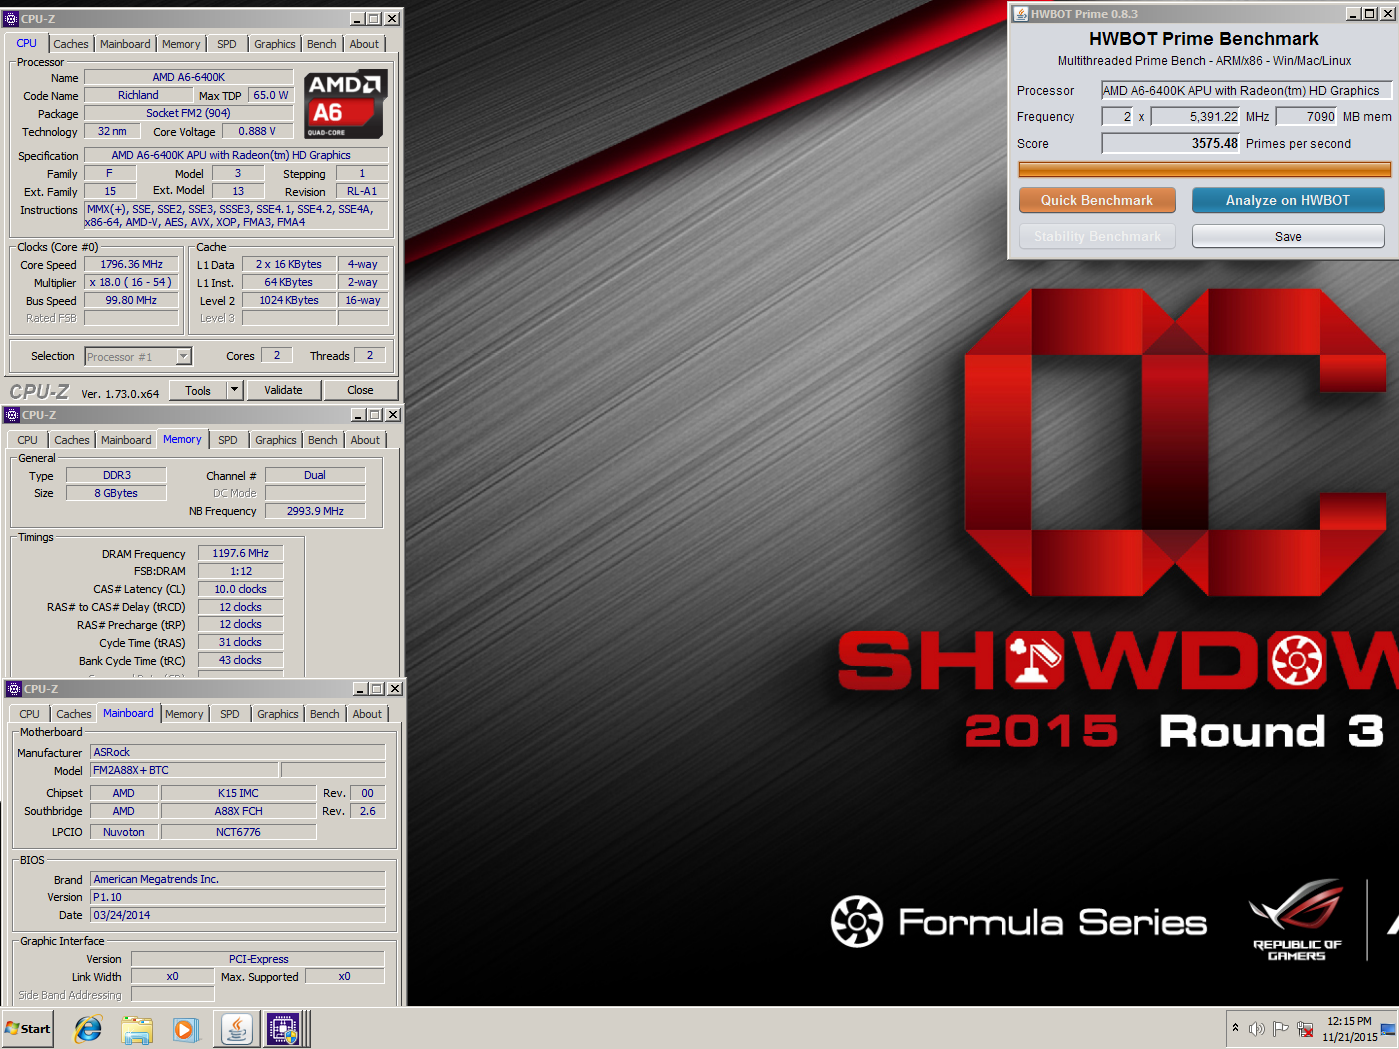Screen dimensions: 1399x1049
Task: Switch to About tab in top CPU-Z window
Action: [x=364, y=44]
